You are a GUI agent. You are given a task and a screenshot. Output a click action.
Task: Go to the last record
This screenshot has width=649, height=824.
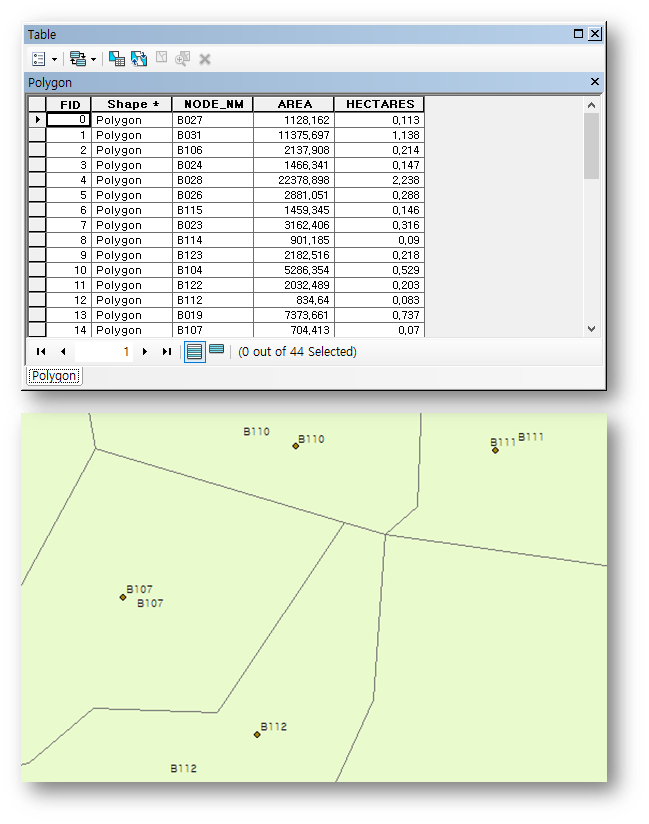click(x=167, y=352)
